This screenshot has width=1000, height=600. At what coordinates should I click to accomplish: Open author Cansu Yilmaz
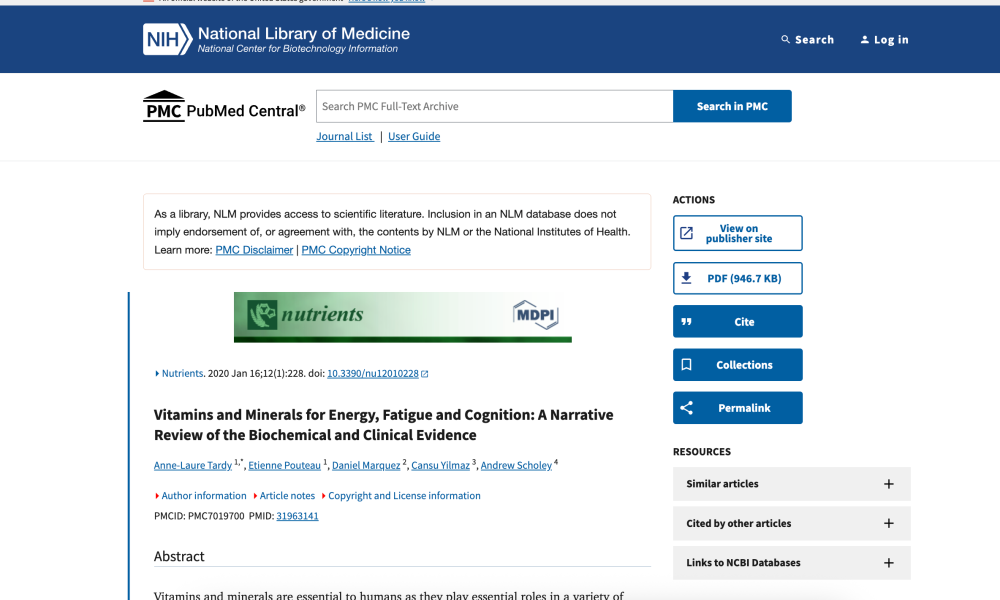tap(440, 465)
